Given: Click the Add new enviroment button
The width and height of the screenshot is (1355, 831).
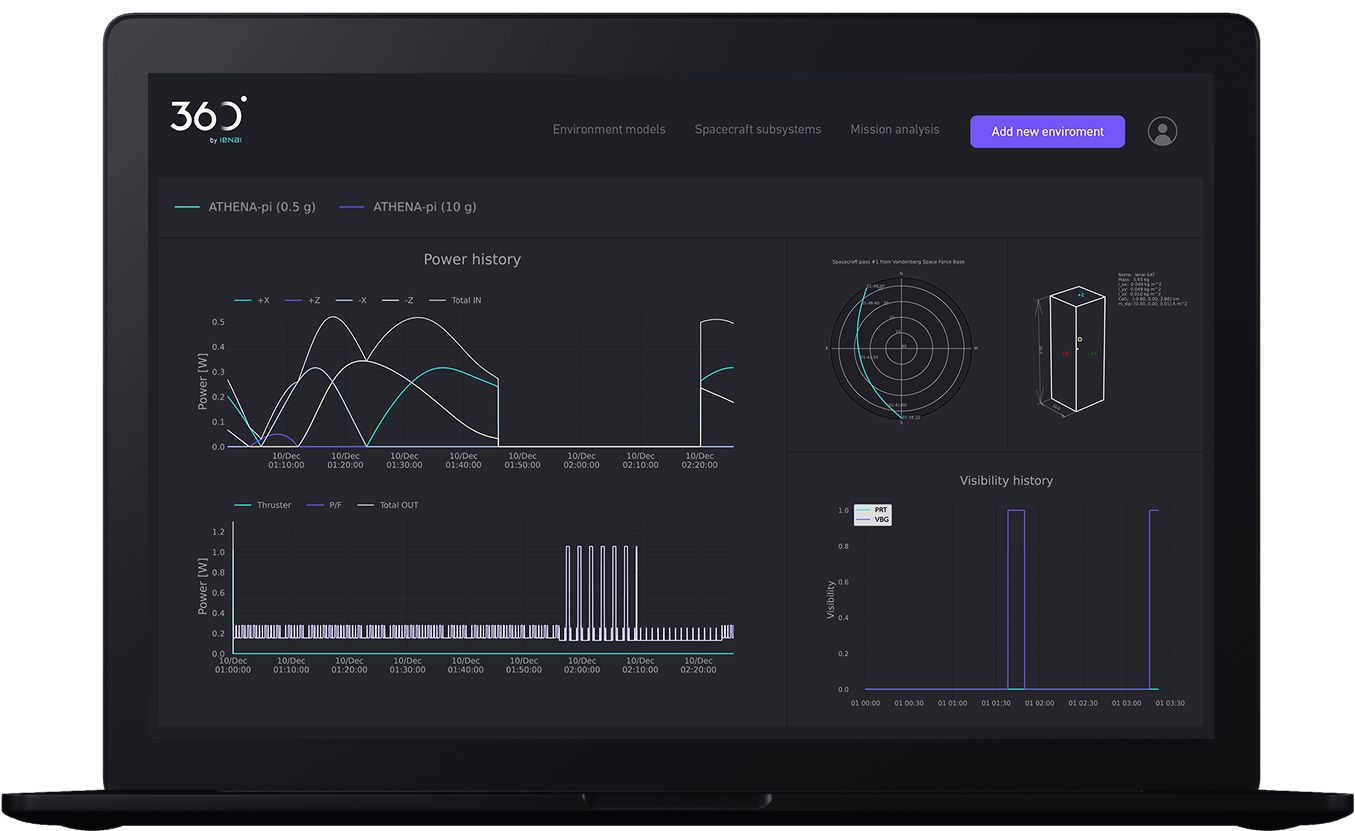Looking at the screenshot, I should tap(1047, 132).
